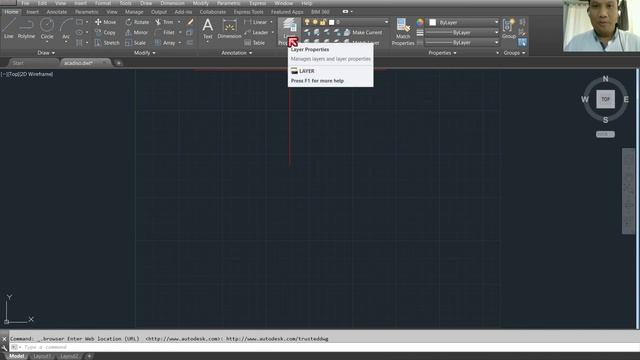The width and height of the screenshot is (640, 360).
Task: Toggle layer on/off lightbulb icon
Action: 307,22
